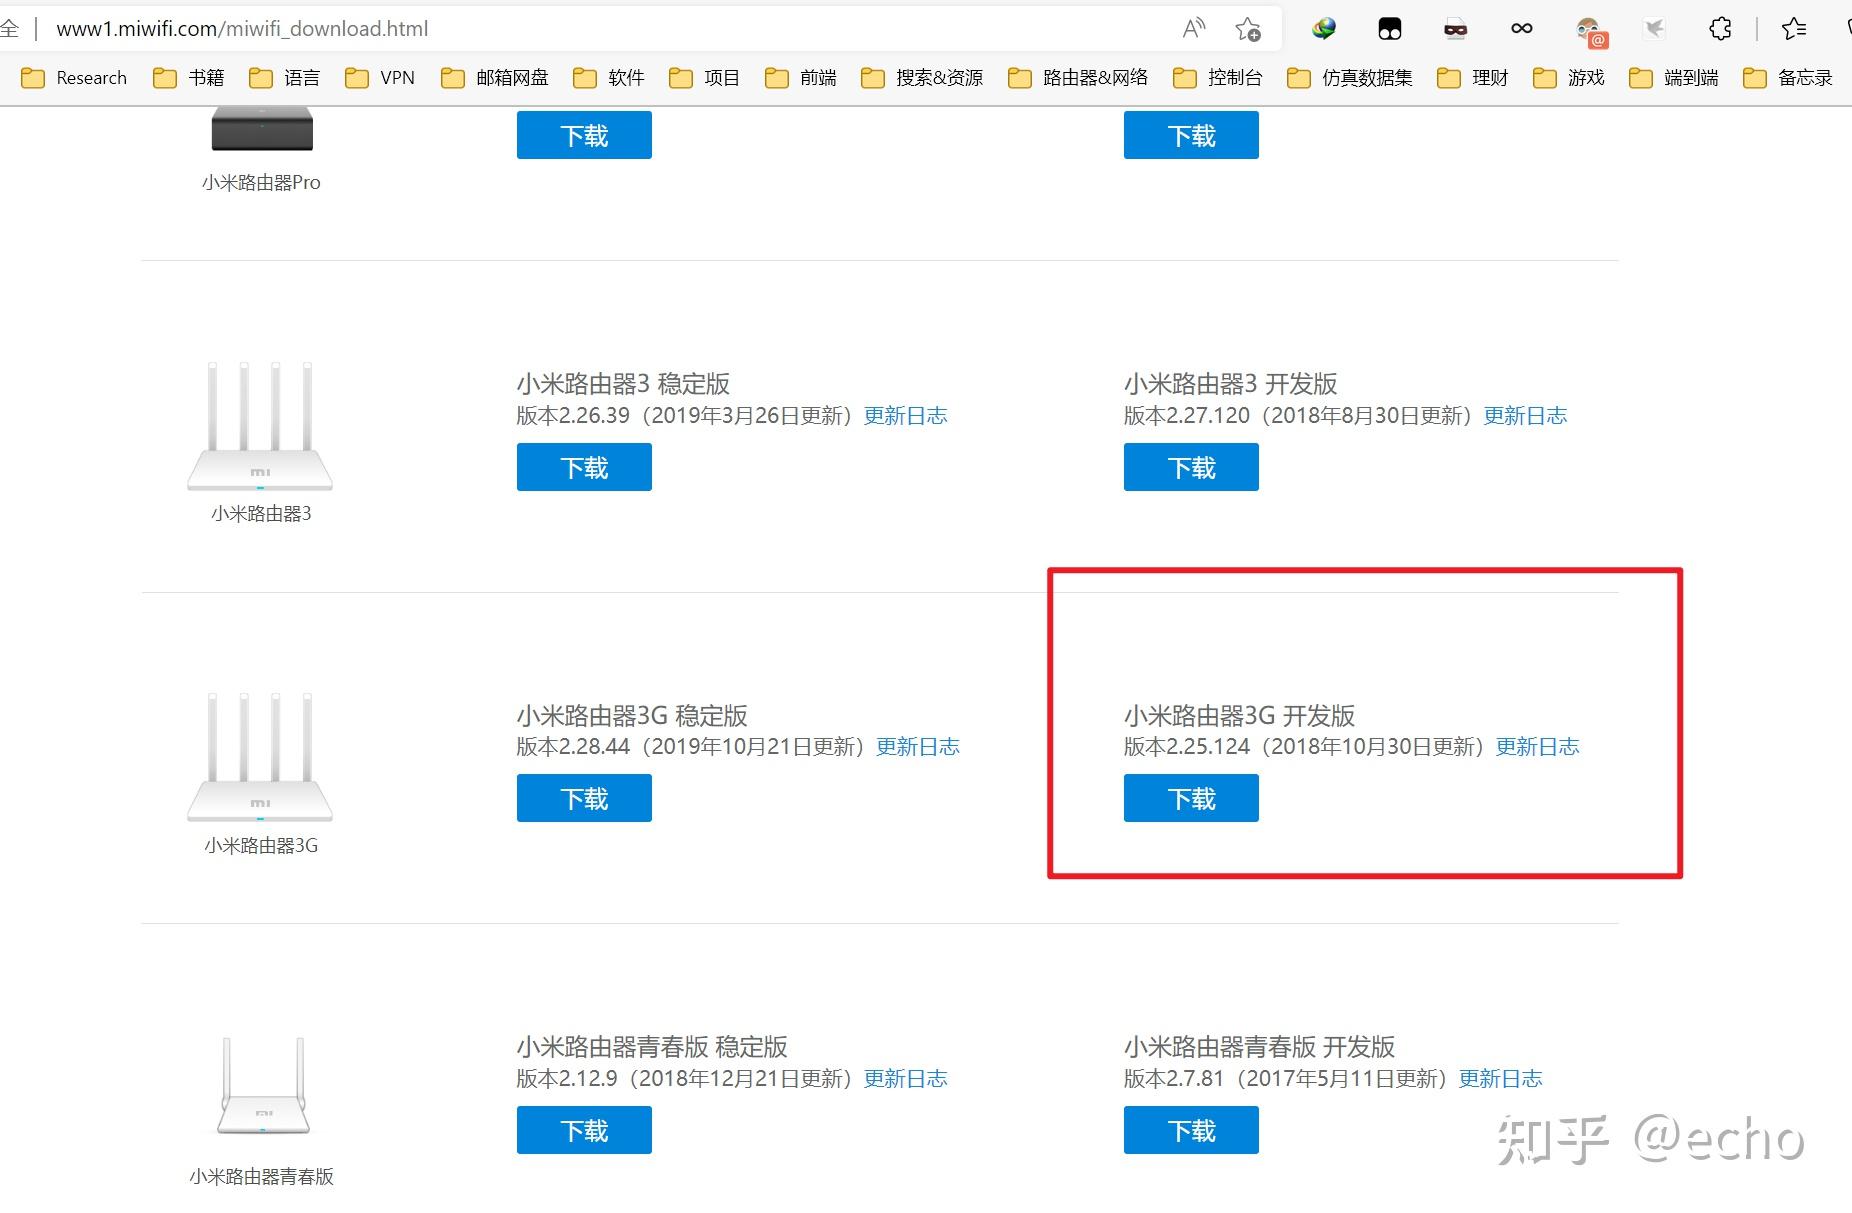
Task: Open the 语言 bookmarks folder
Action: 284,78
